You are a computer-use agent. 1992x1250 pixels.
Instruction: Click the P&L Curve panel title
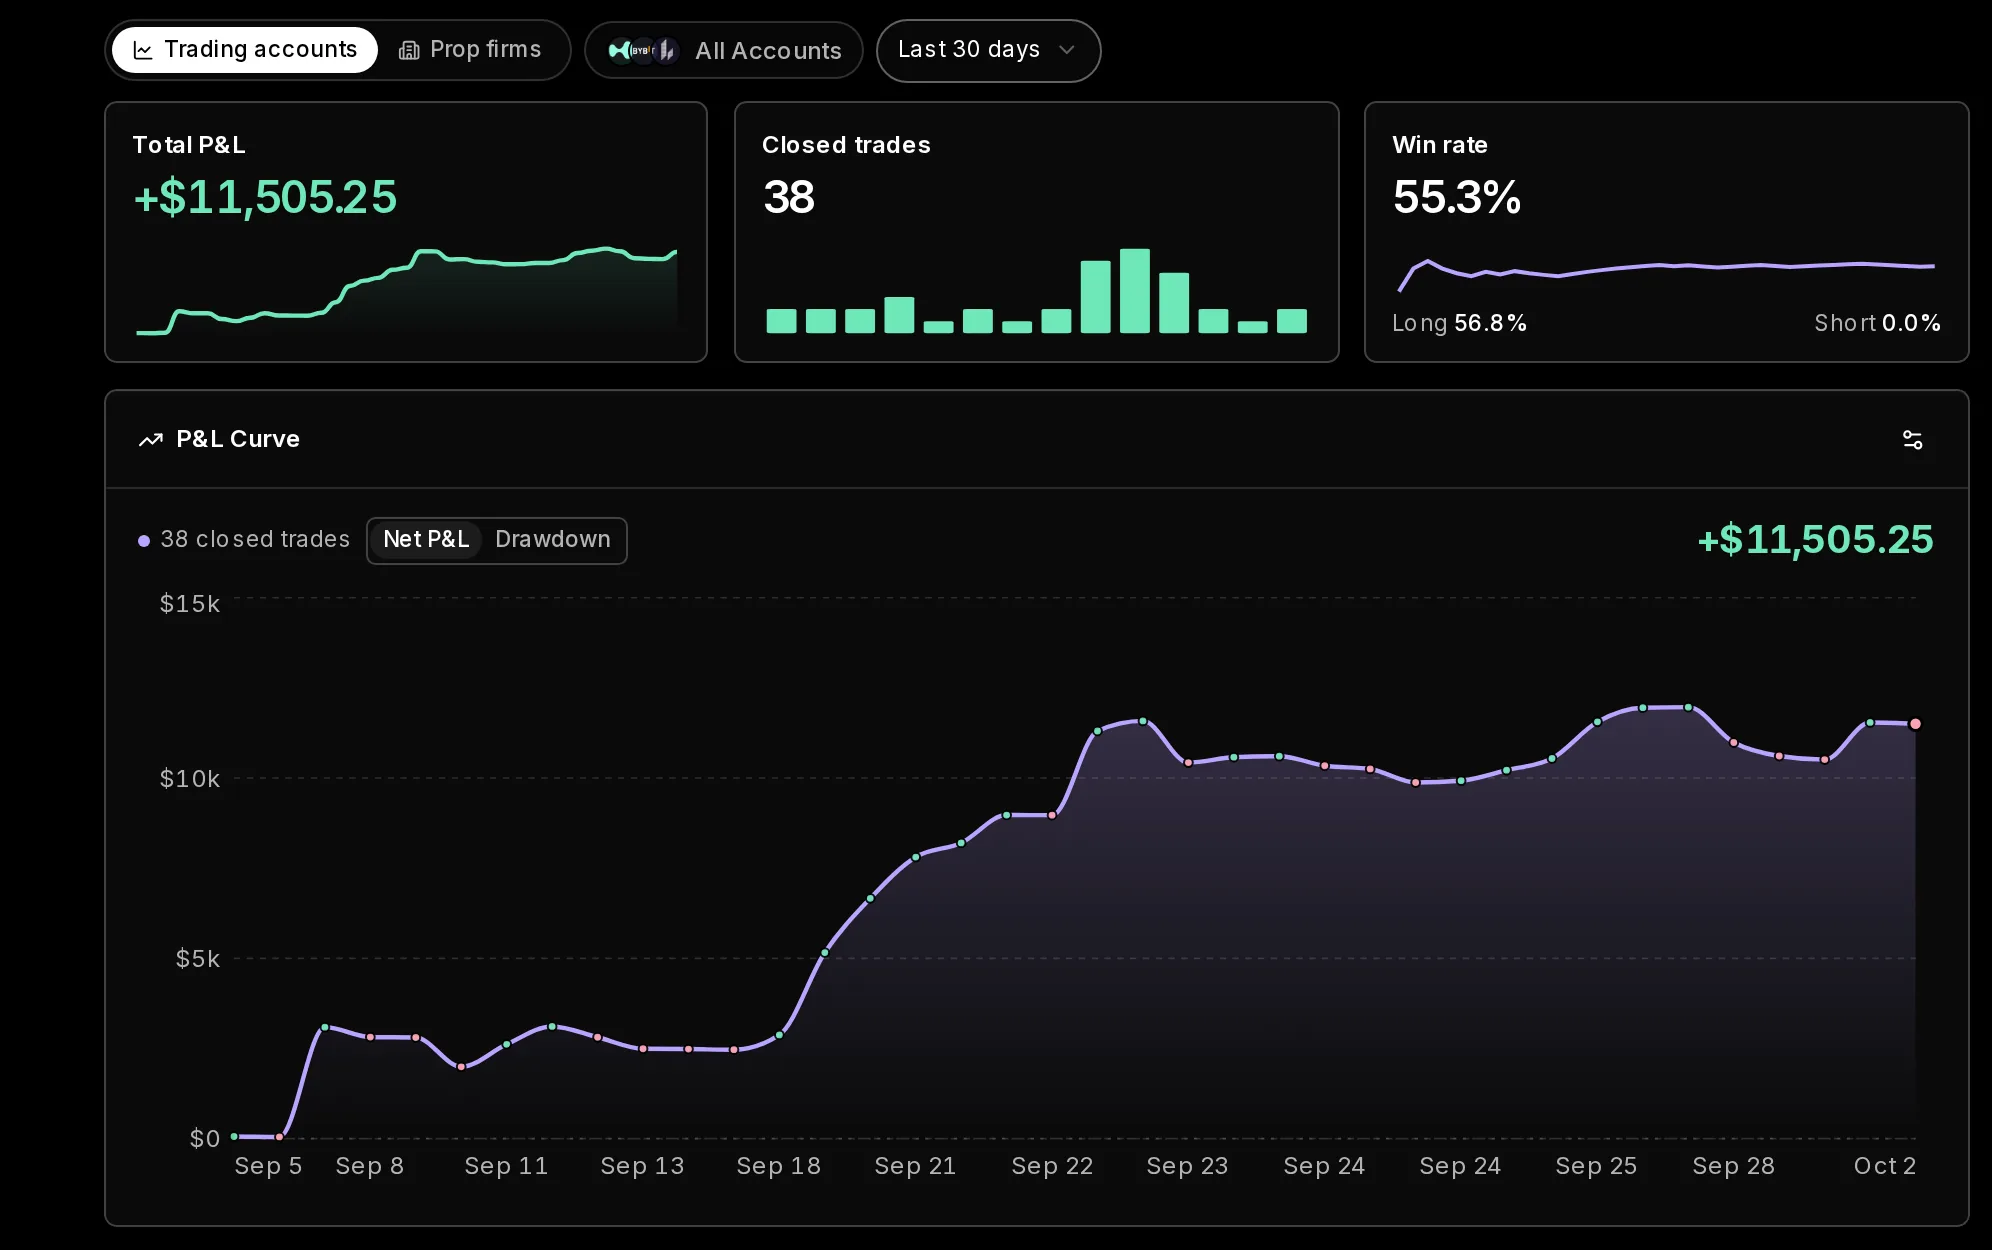click(x=238, y=440)
